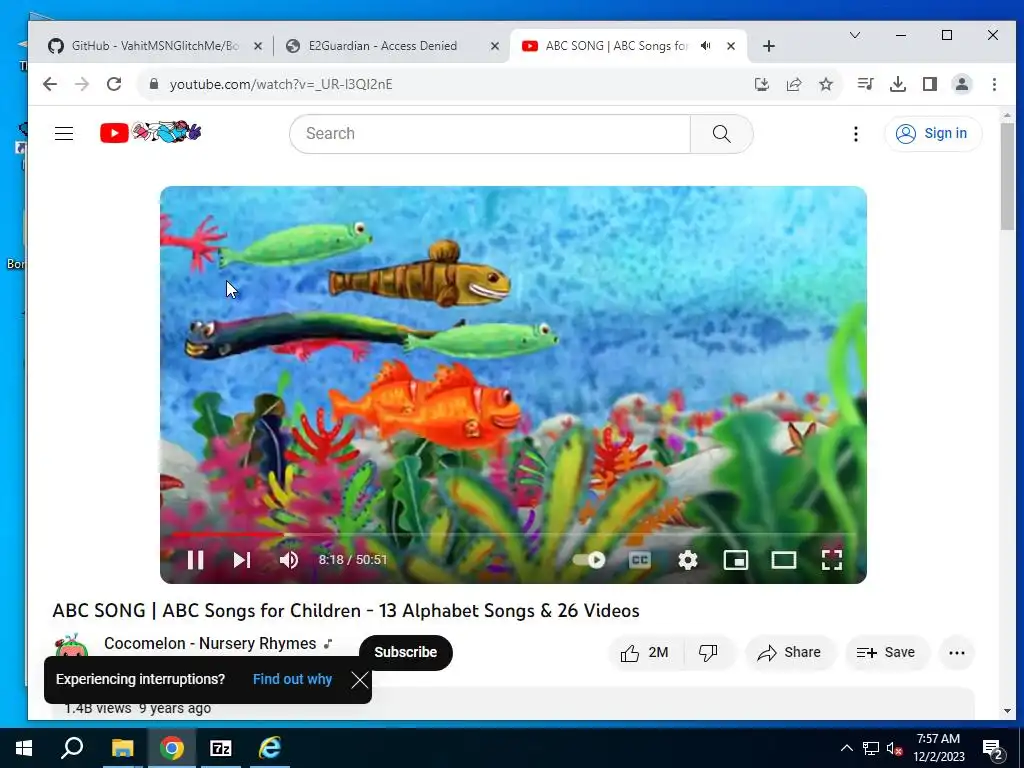This screenshot has width=1024, height=768.
Task: Select the ABC SONG YouTube tab
Action: [x=616, y=46]
